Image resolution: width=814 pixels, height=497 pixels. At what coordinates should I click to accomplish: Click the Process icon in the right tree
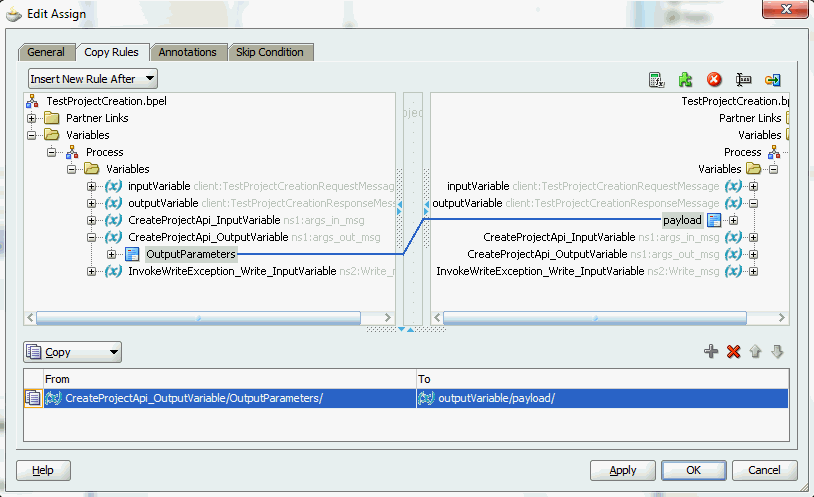tap(774, 152)
